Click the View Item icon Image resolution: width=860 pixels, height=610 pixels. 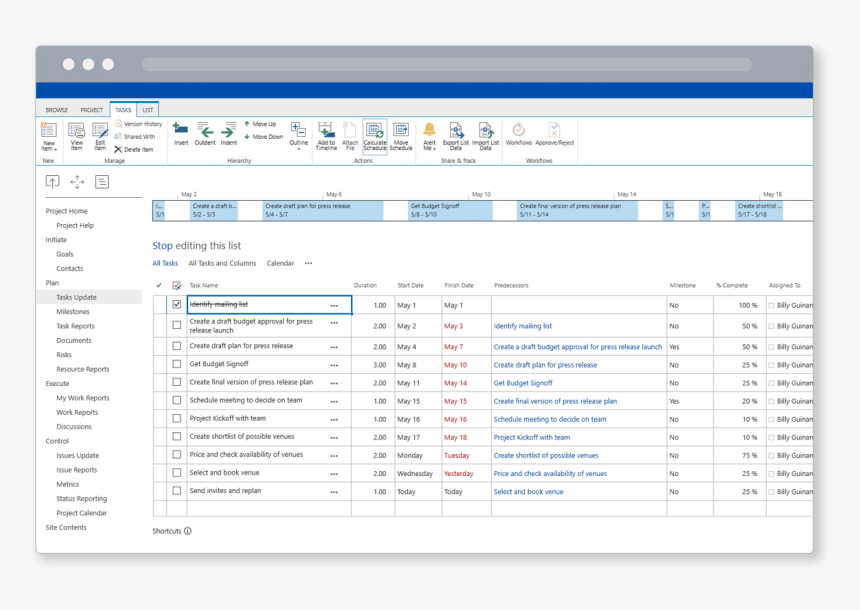coord(76,136)
